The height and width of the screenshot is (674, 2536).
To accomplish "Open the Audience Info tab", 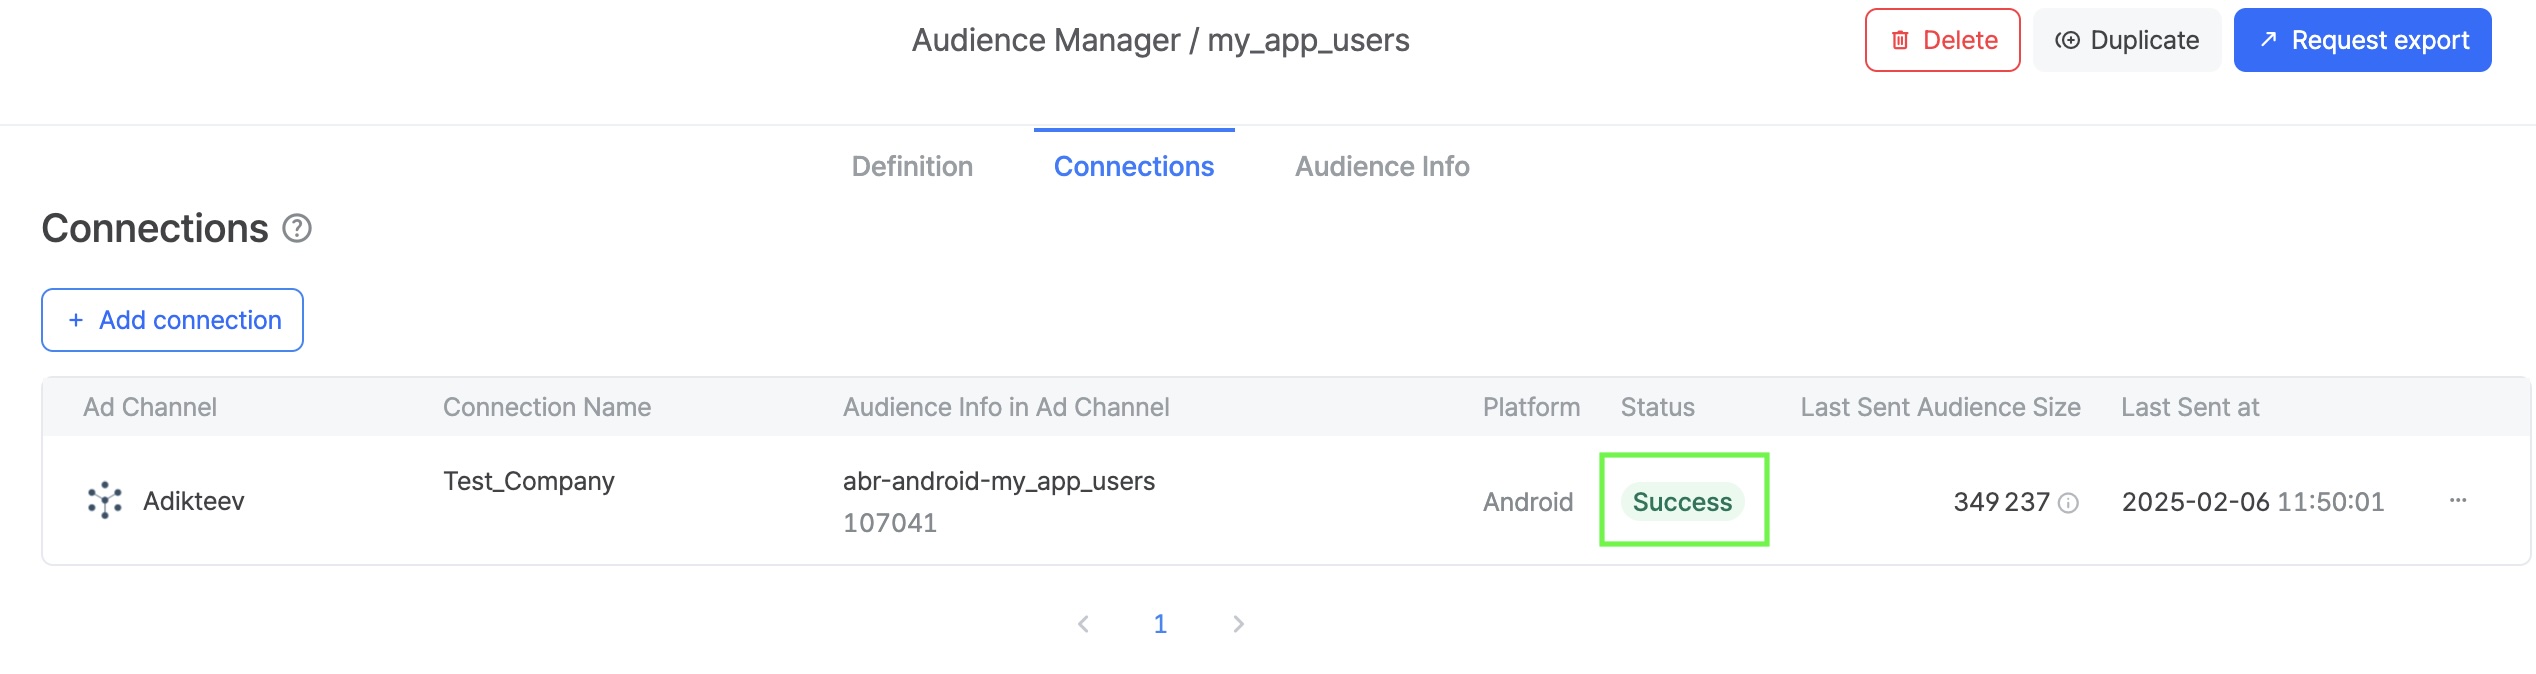I will coord(1382,166).
